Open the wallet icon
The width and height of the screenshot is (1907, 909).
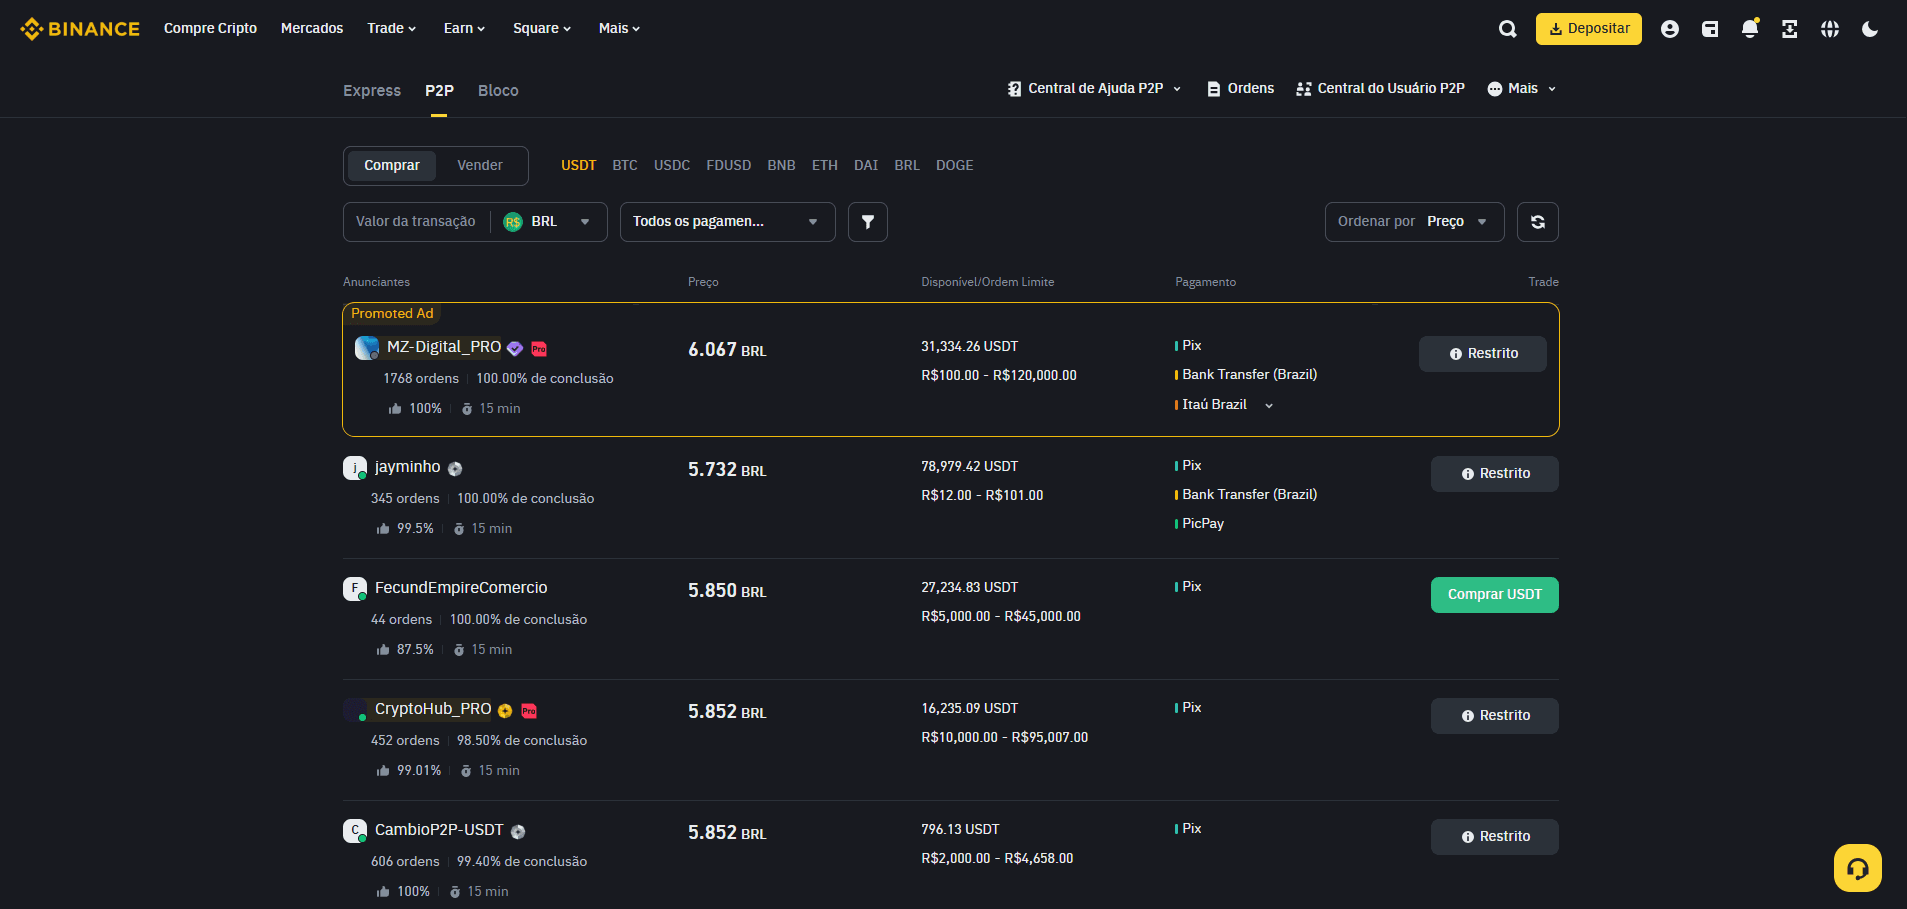coord(1710,29)
